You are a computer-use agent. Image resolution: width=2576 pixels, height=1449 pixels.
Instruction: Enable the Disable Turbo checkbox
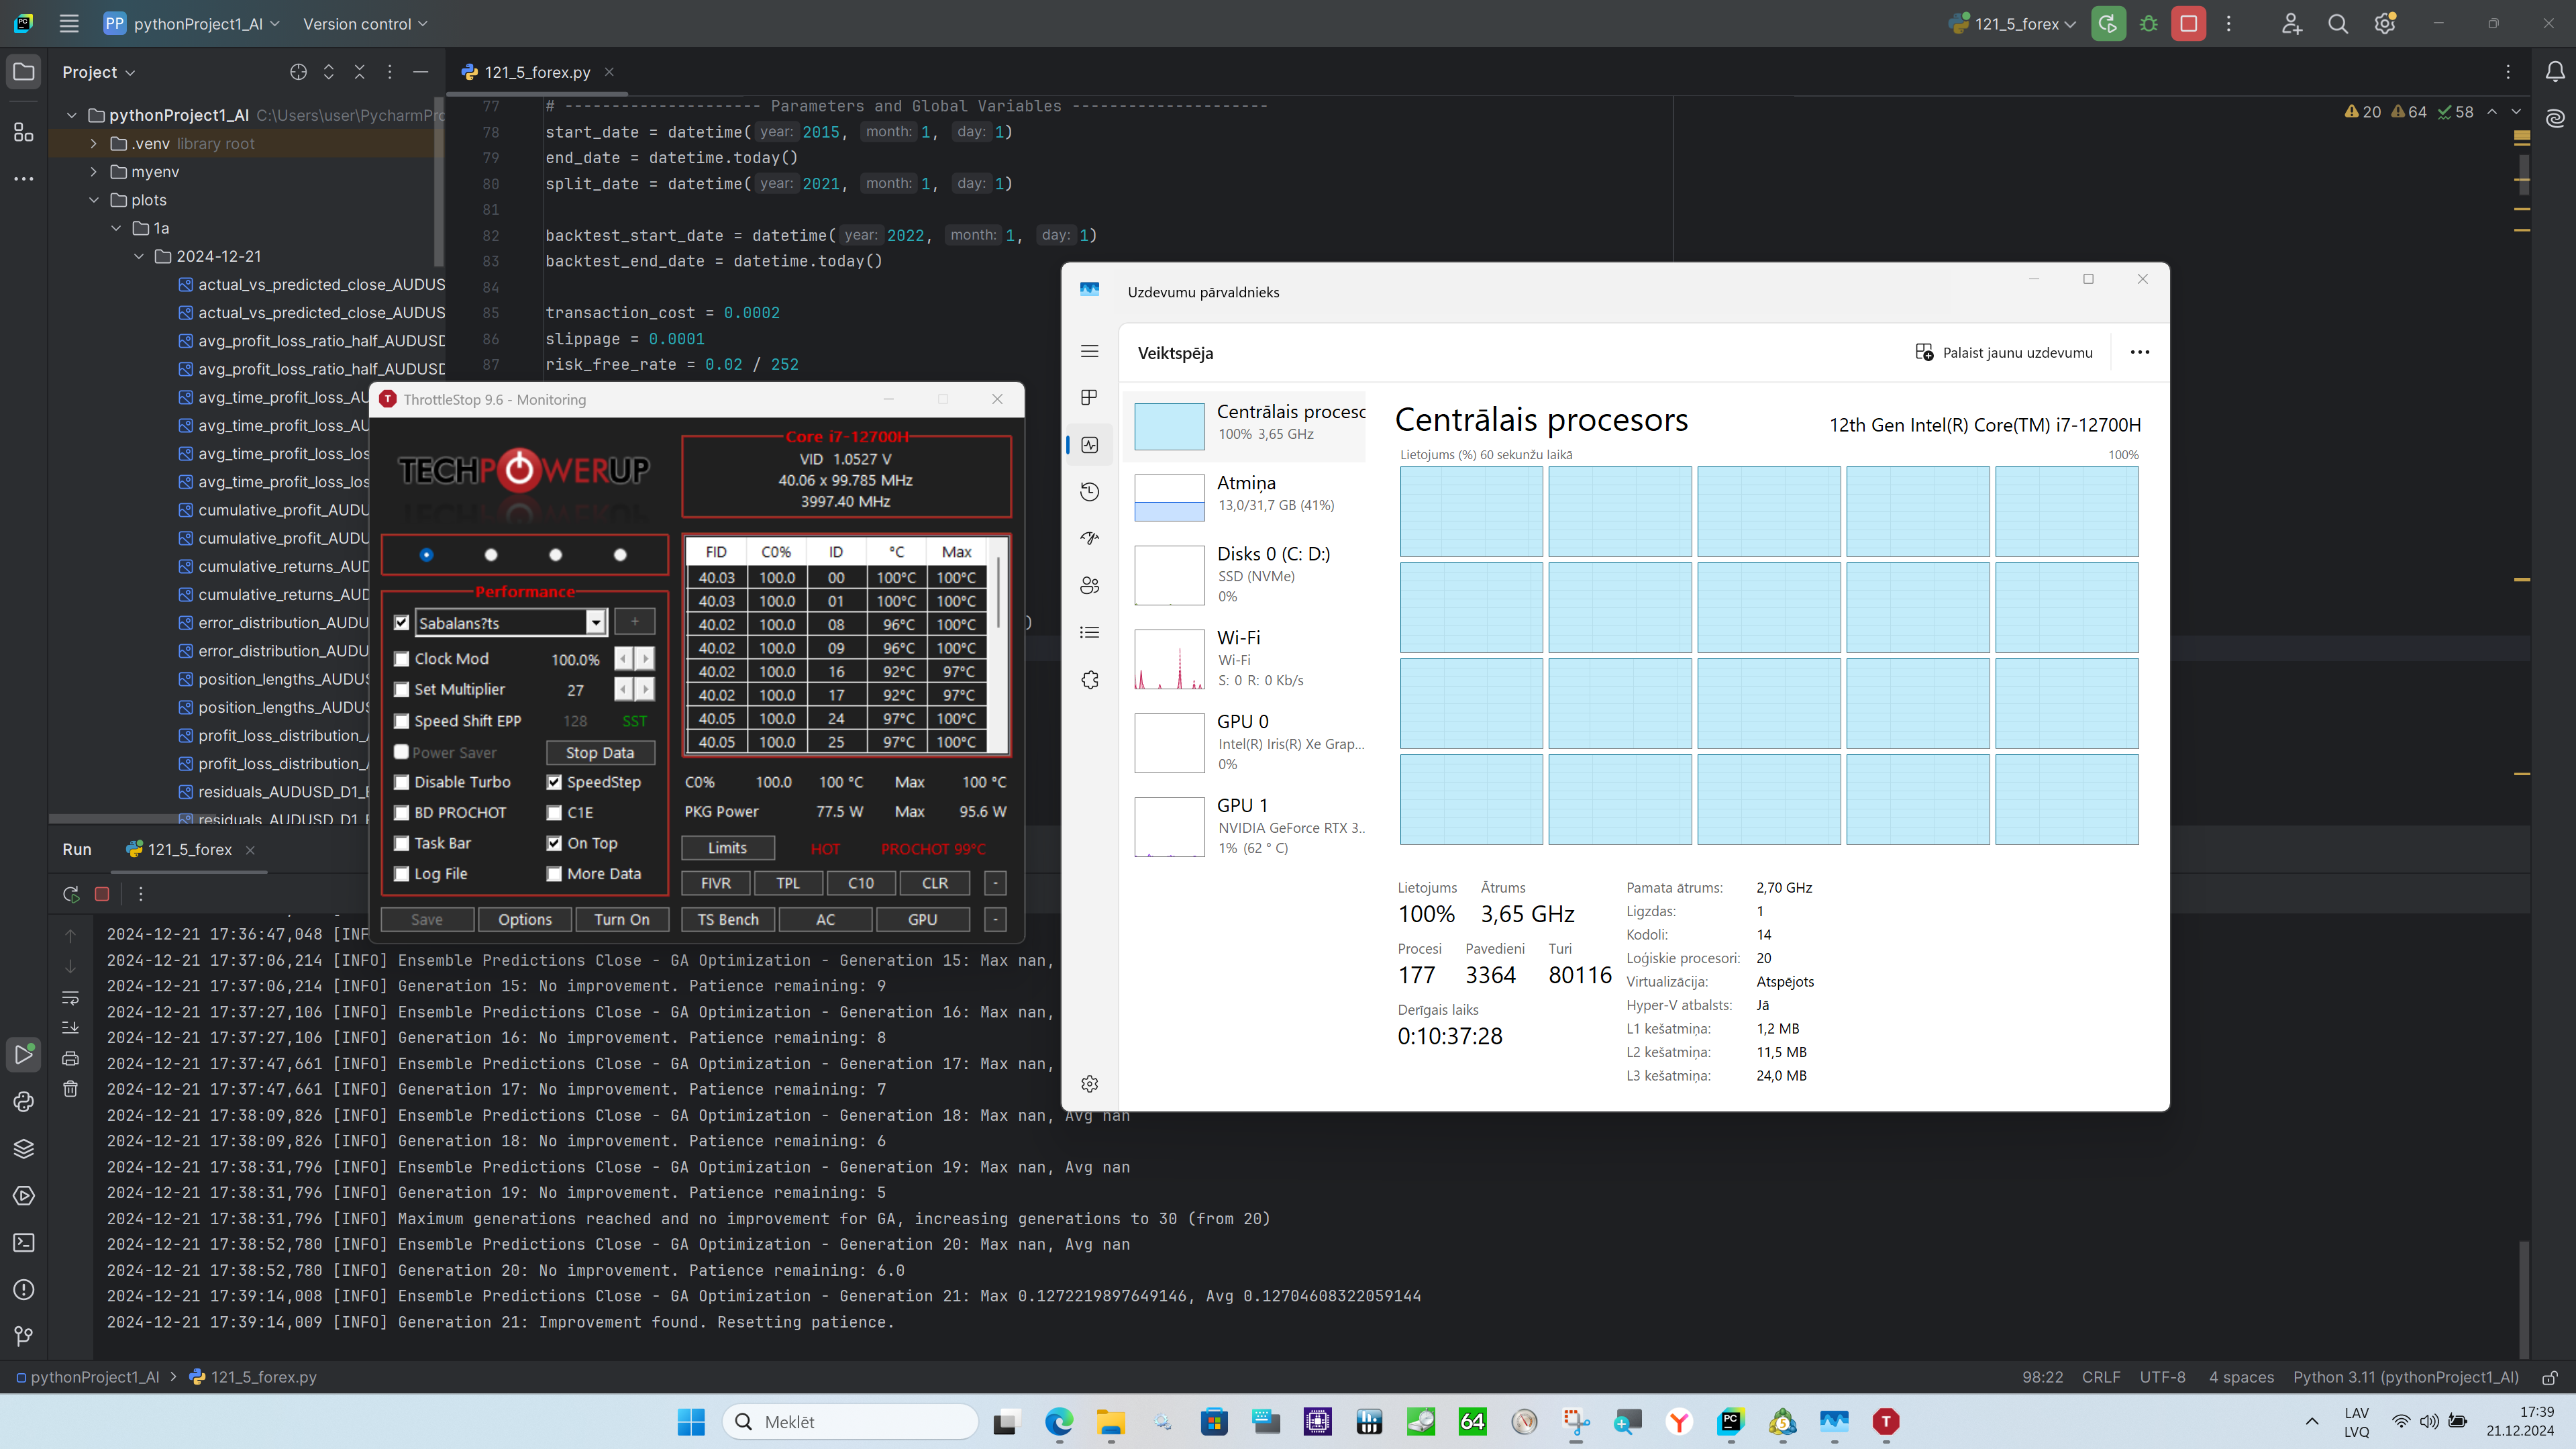pos(402,782)
